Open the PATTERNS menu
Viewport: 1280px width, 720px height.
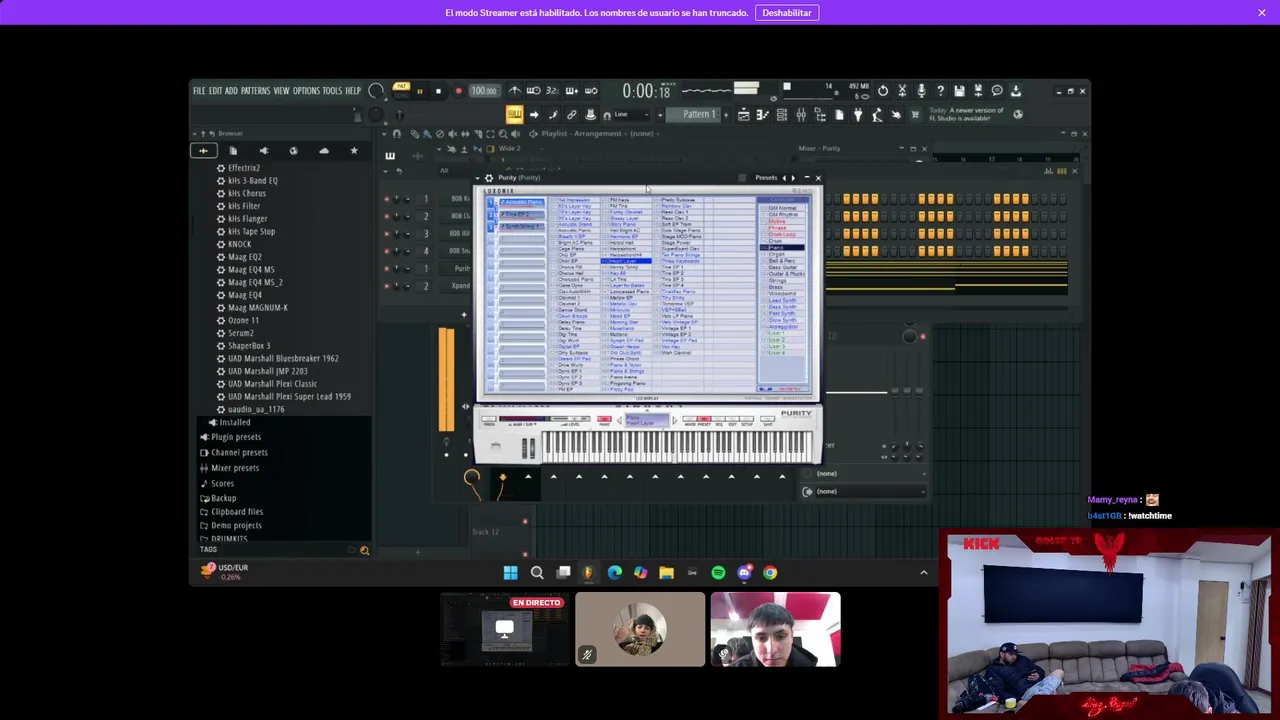pos(255,91)
